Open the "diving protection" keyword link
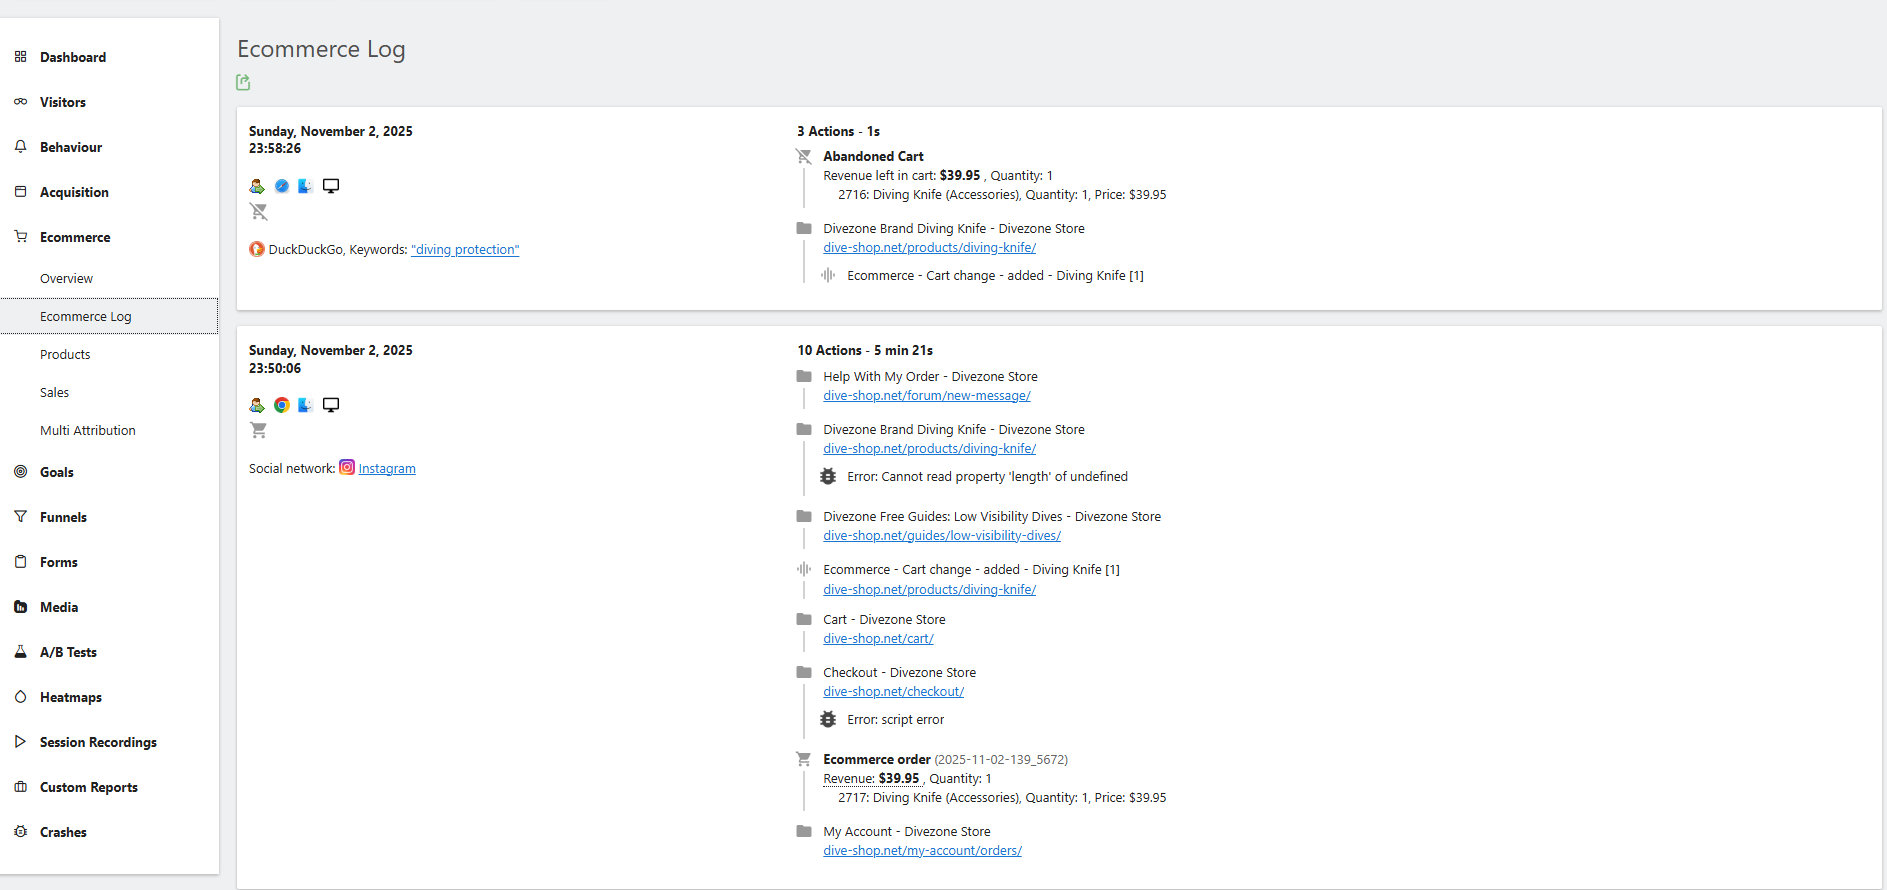This screenshot has width=1887, height=890. (465, 250)
